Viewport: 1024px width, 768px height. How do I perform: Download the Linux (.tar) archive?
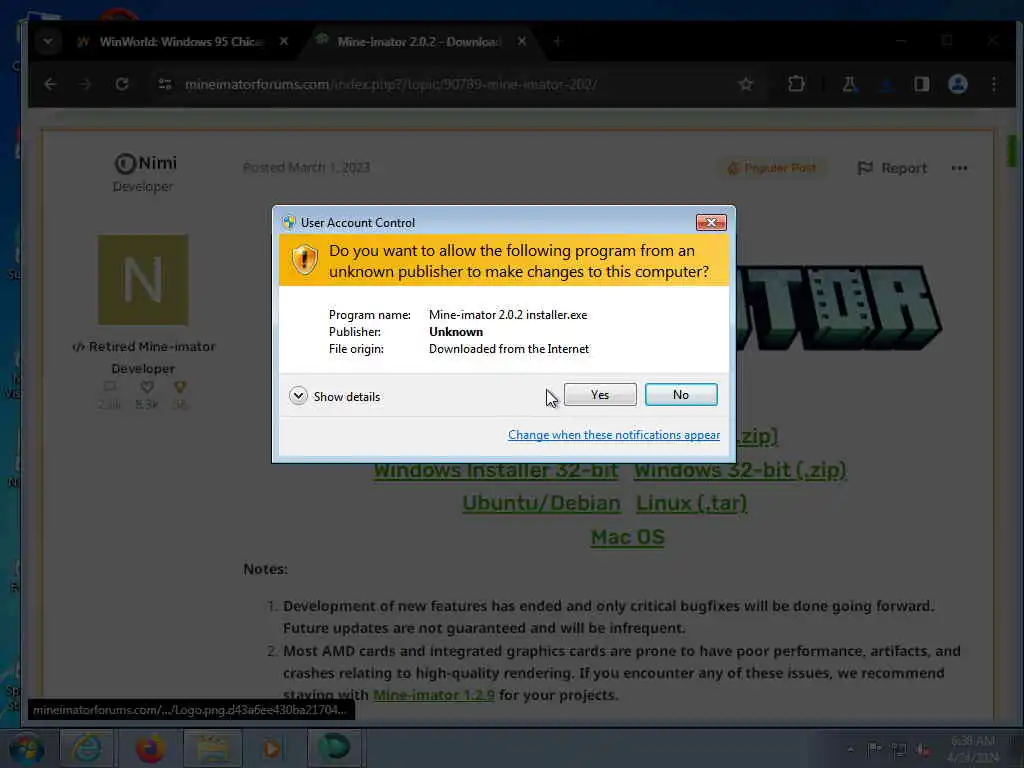point(692,504)
